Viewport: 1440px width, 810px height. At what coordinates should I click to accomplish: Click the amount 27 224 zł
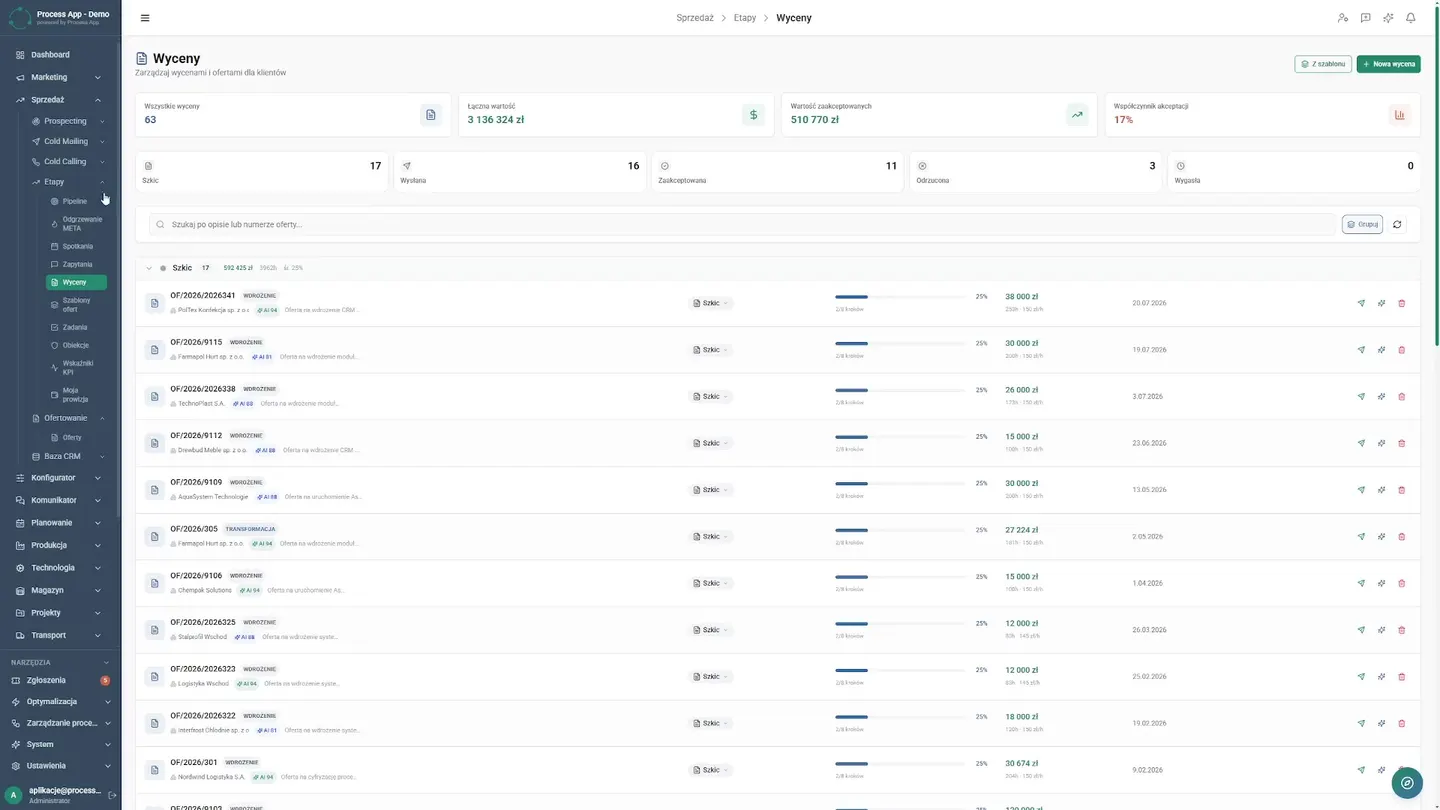point(1022,530)
